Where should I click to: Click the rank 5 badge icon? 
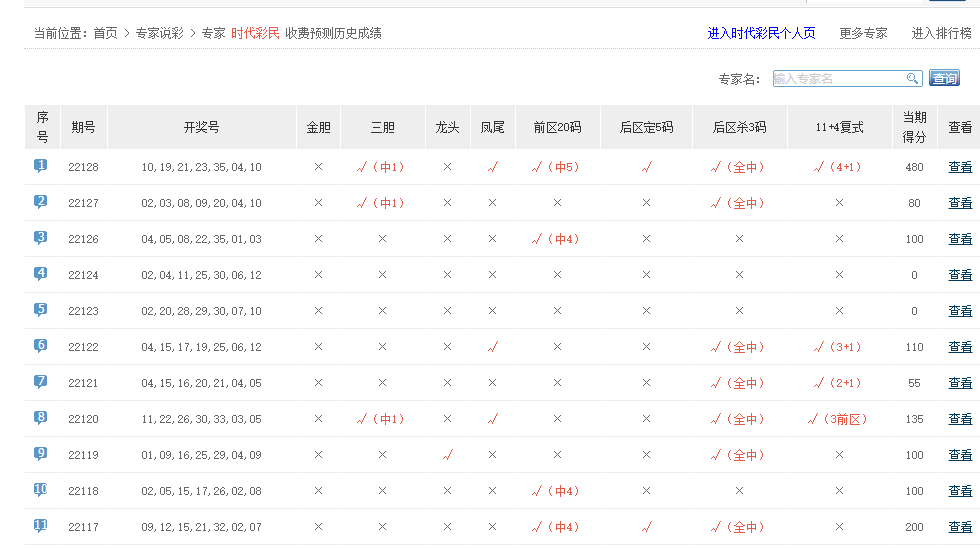click(41, 310)
